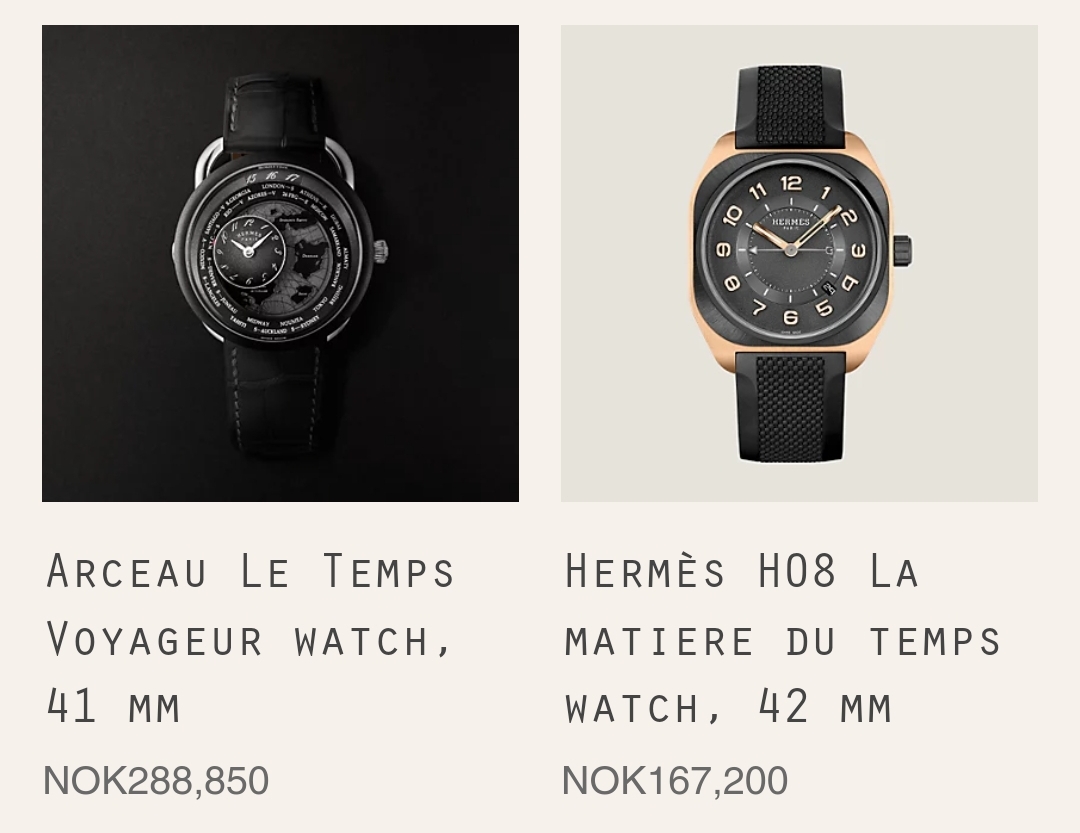The height and width of the screenshot is (833, 1080).
Task: Select the NOK288,850 price
Action: pos(156,781)
